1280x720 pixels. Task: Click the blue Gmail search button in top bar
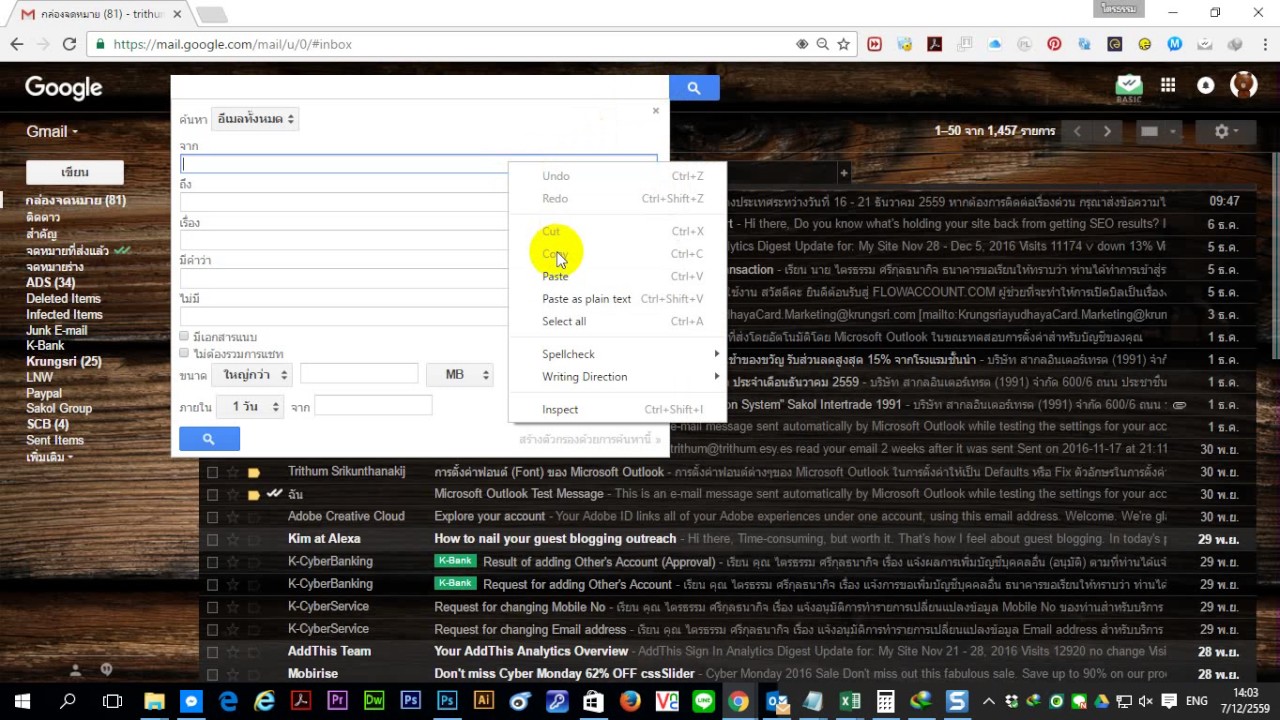693,88
